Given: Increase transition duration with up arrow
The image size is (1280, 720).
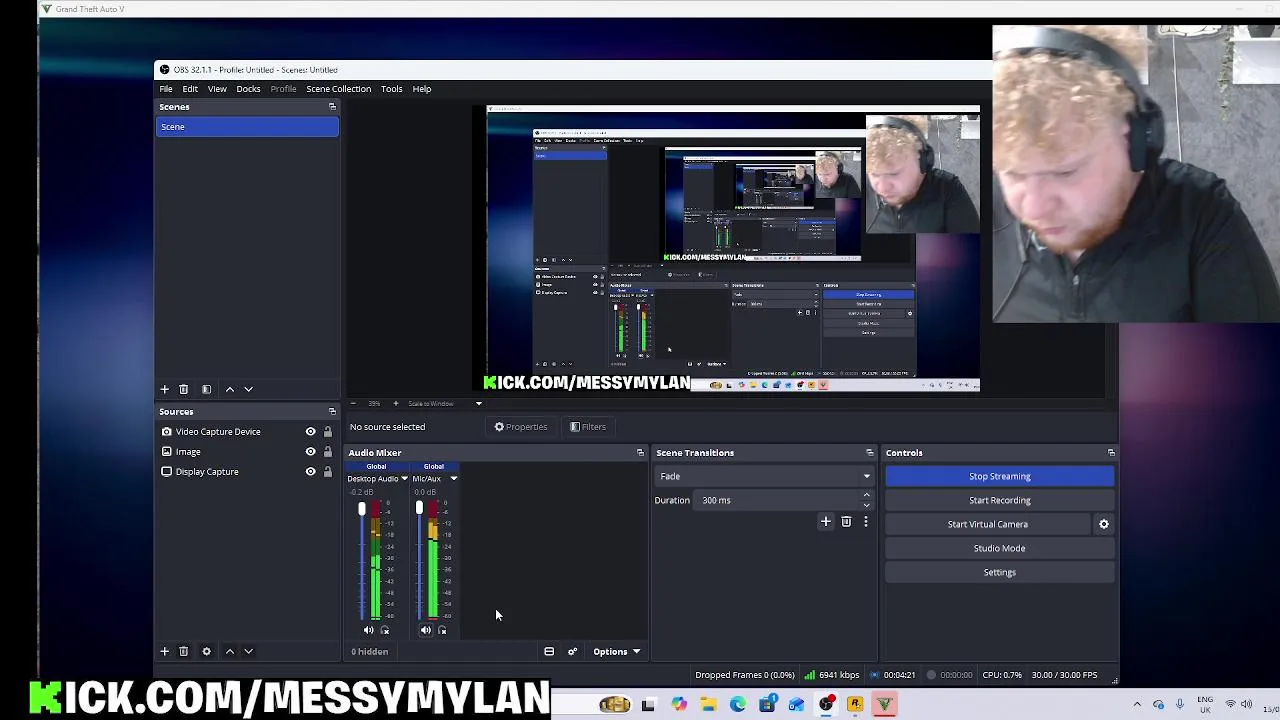Looking at the screenshot, I should click(866, 496).
